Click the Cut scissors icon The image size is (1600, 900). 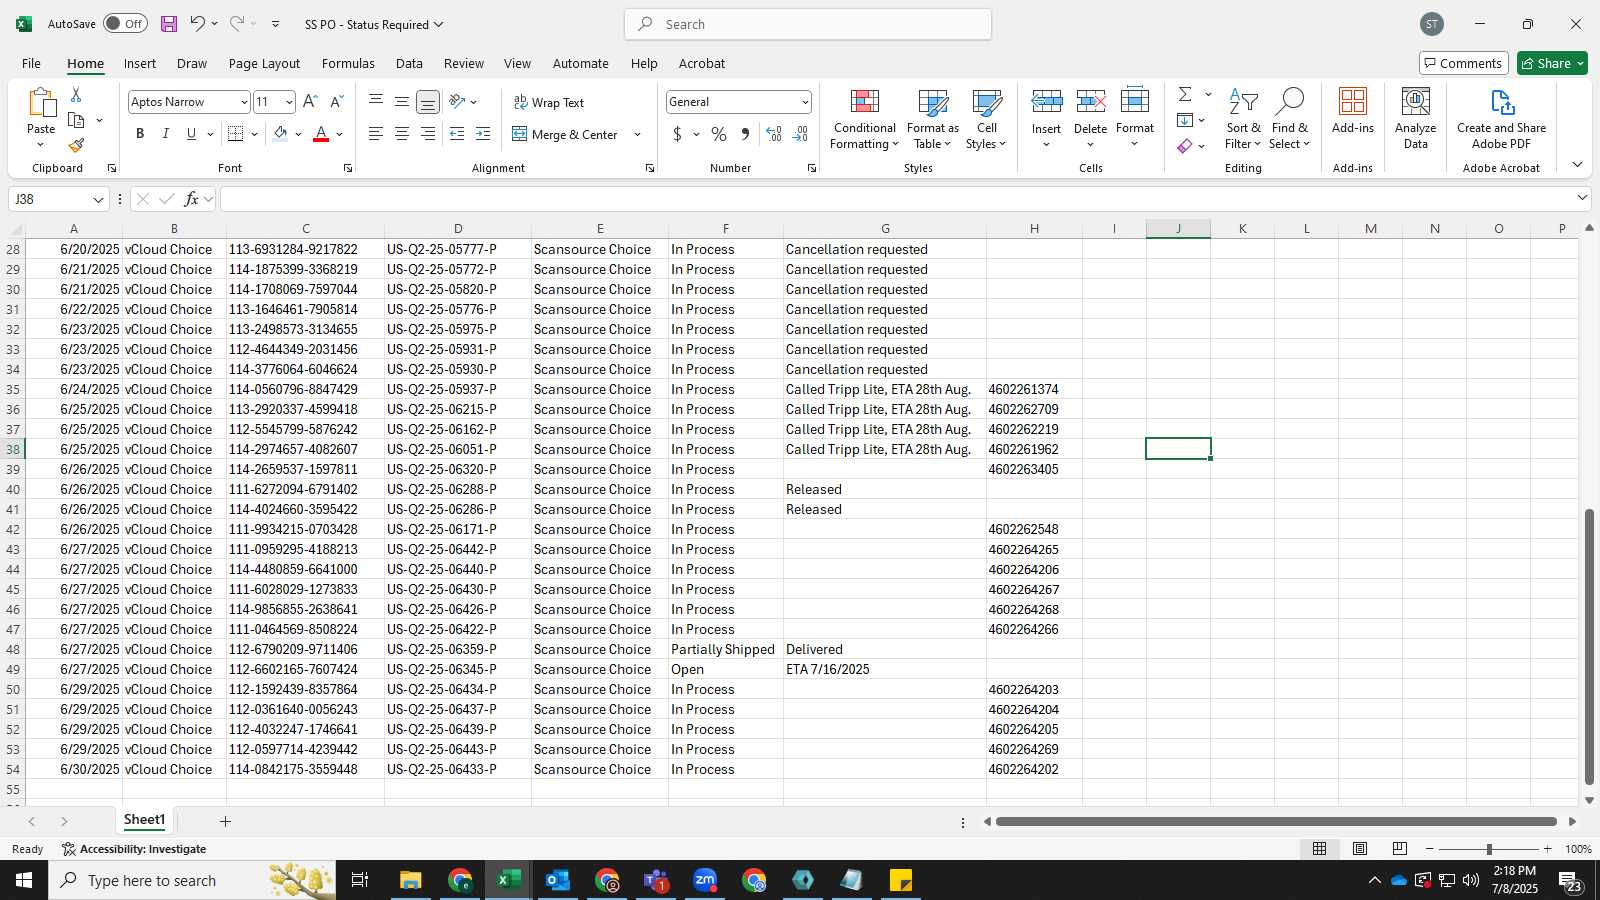76,94
